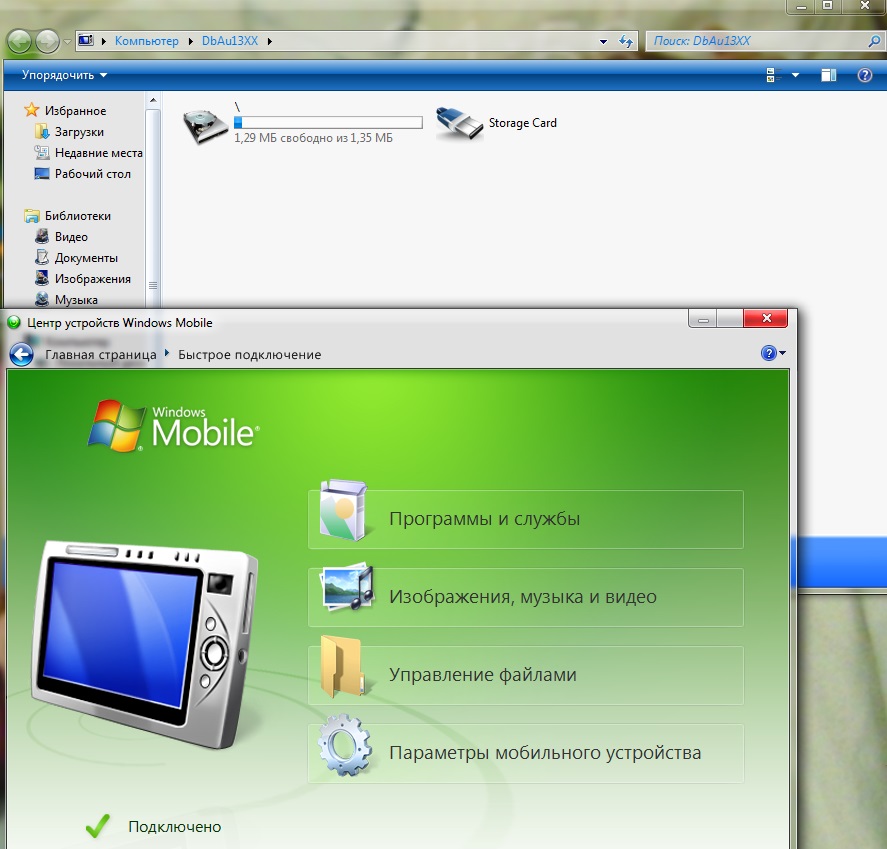The width and height of the screenshot is (887, 849).
Task: Minimize the Windows Mobile Device Center window
Action: [703, 318]
